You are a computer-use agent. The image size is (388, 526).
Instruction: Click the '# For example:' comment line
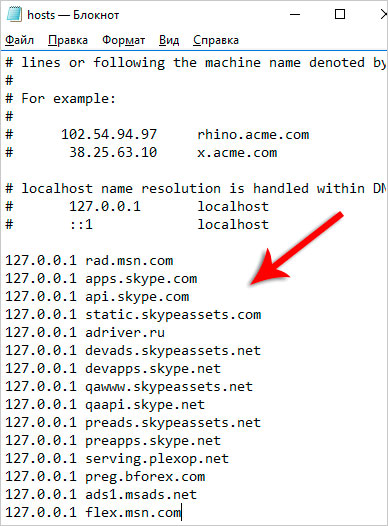click(60, 99)
